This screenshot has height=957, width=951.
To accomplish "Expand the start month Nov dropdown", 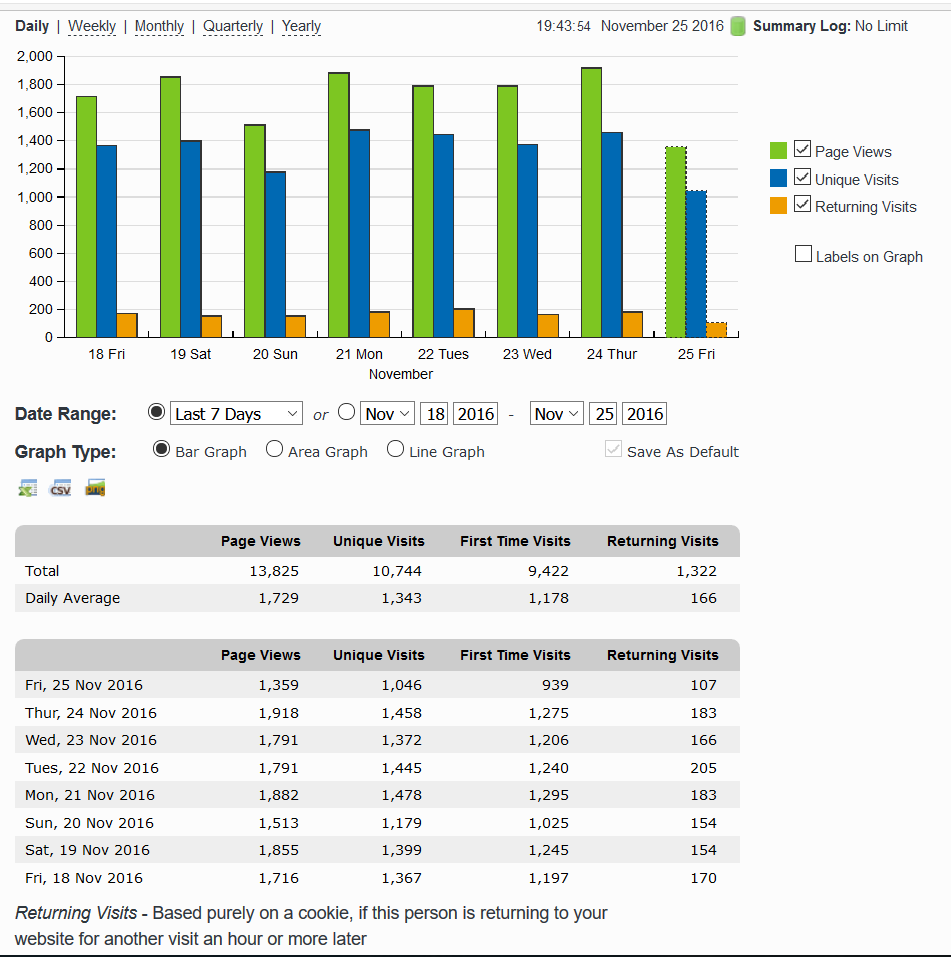I will tap(387, 414).
